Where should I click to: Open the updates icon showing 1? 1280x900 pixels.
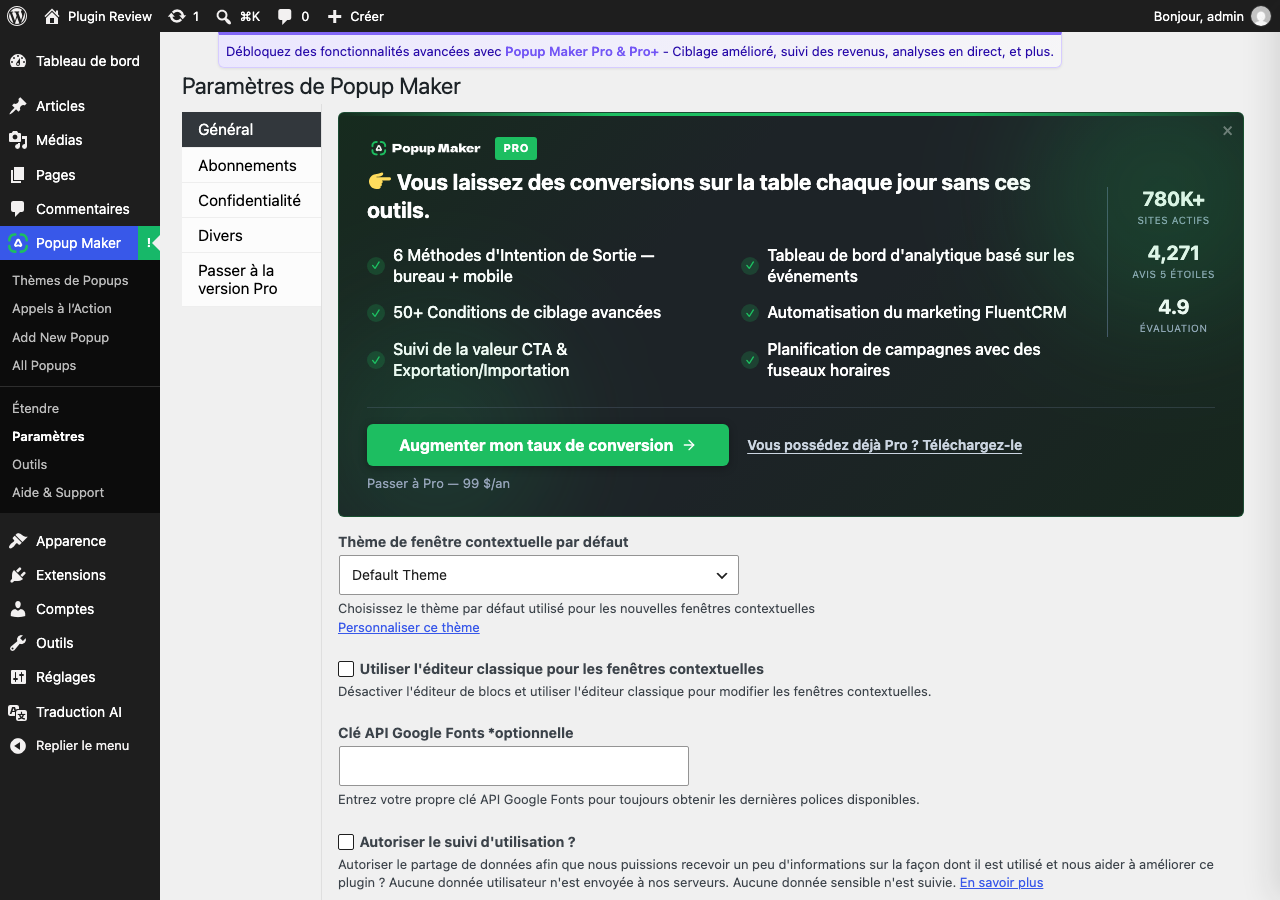(177, 16)
